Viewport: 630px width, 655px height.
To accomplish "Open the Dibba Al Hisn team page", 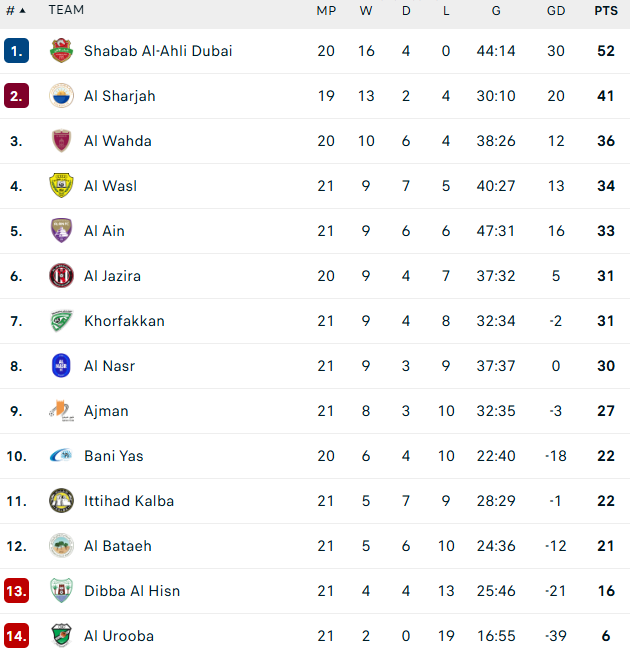I will point(131,591).
